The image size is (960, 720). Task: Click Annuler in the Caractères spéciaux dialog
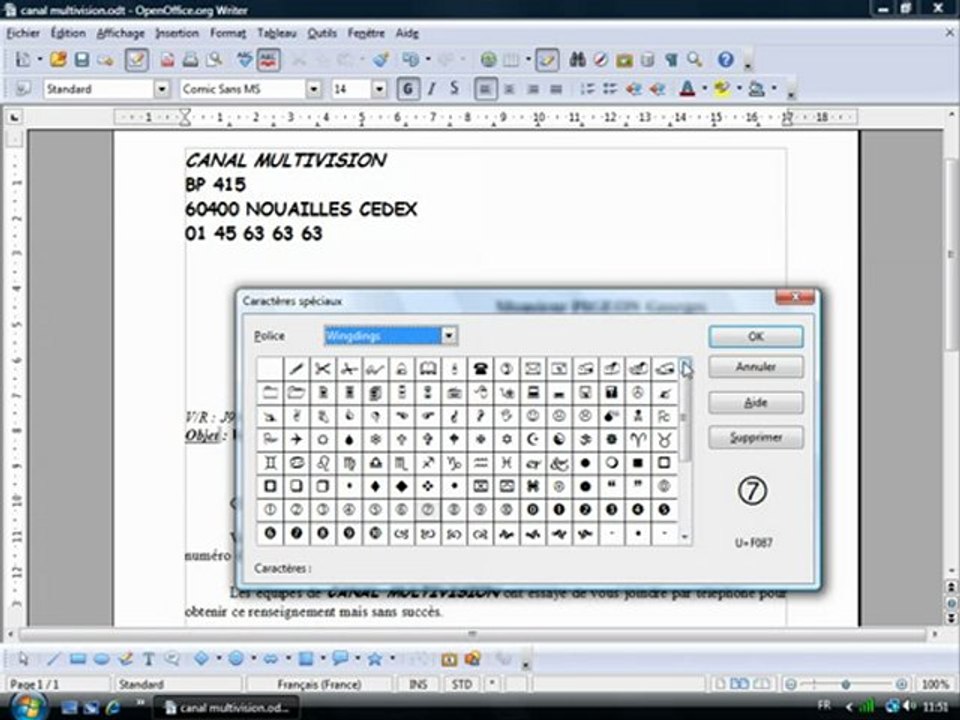[756, 367]
